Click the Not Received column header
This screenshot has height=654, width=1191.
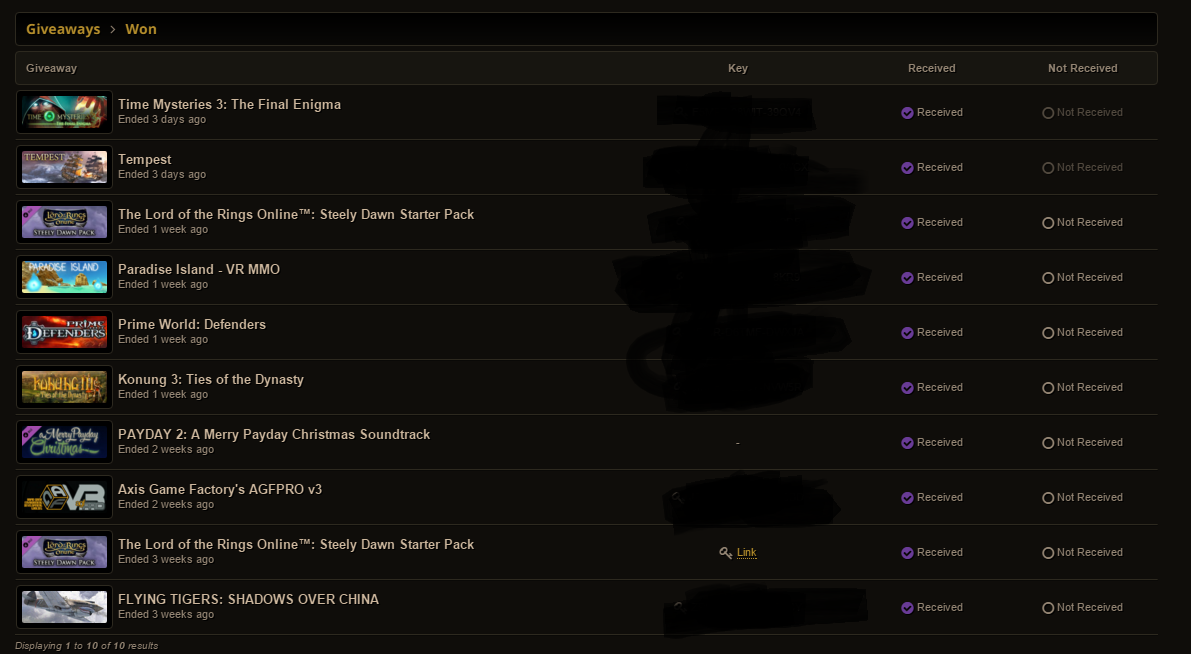click(x=1082, y=68)
